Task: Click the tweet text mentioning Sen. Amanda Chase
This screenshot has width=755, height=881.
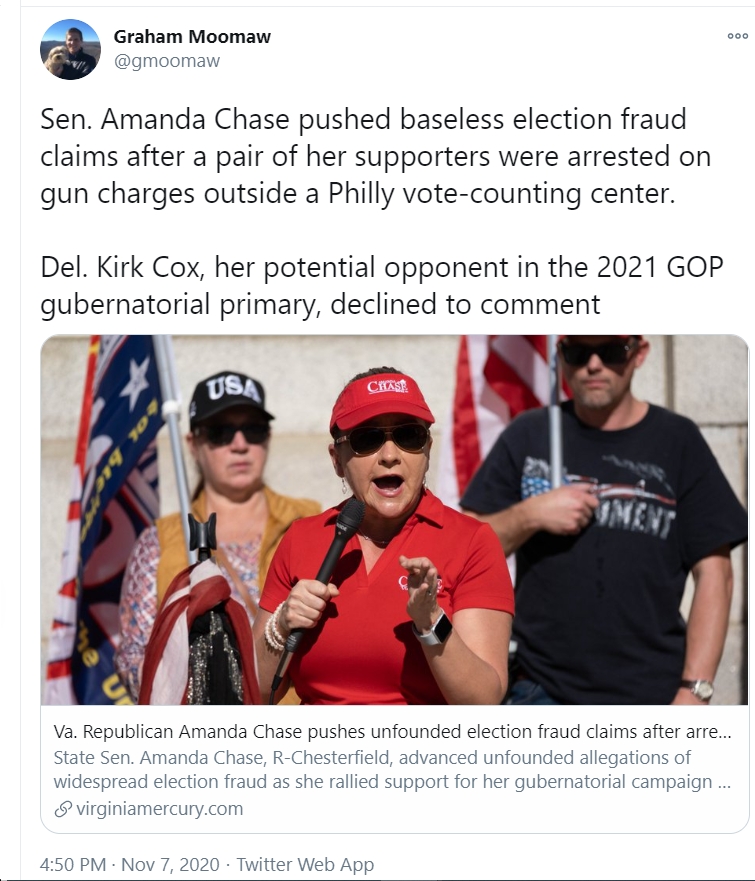Action: click(x=375, y=157)
